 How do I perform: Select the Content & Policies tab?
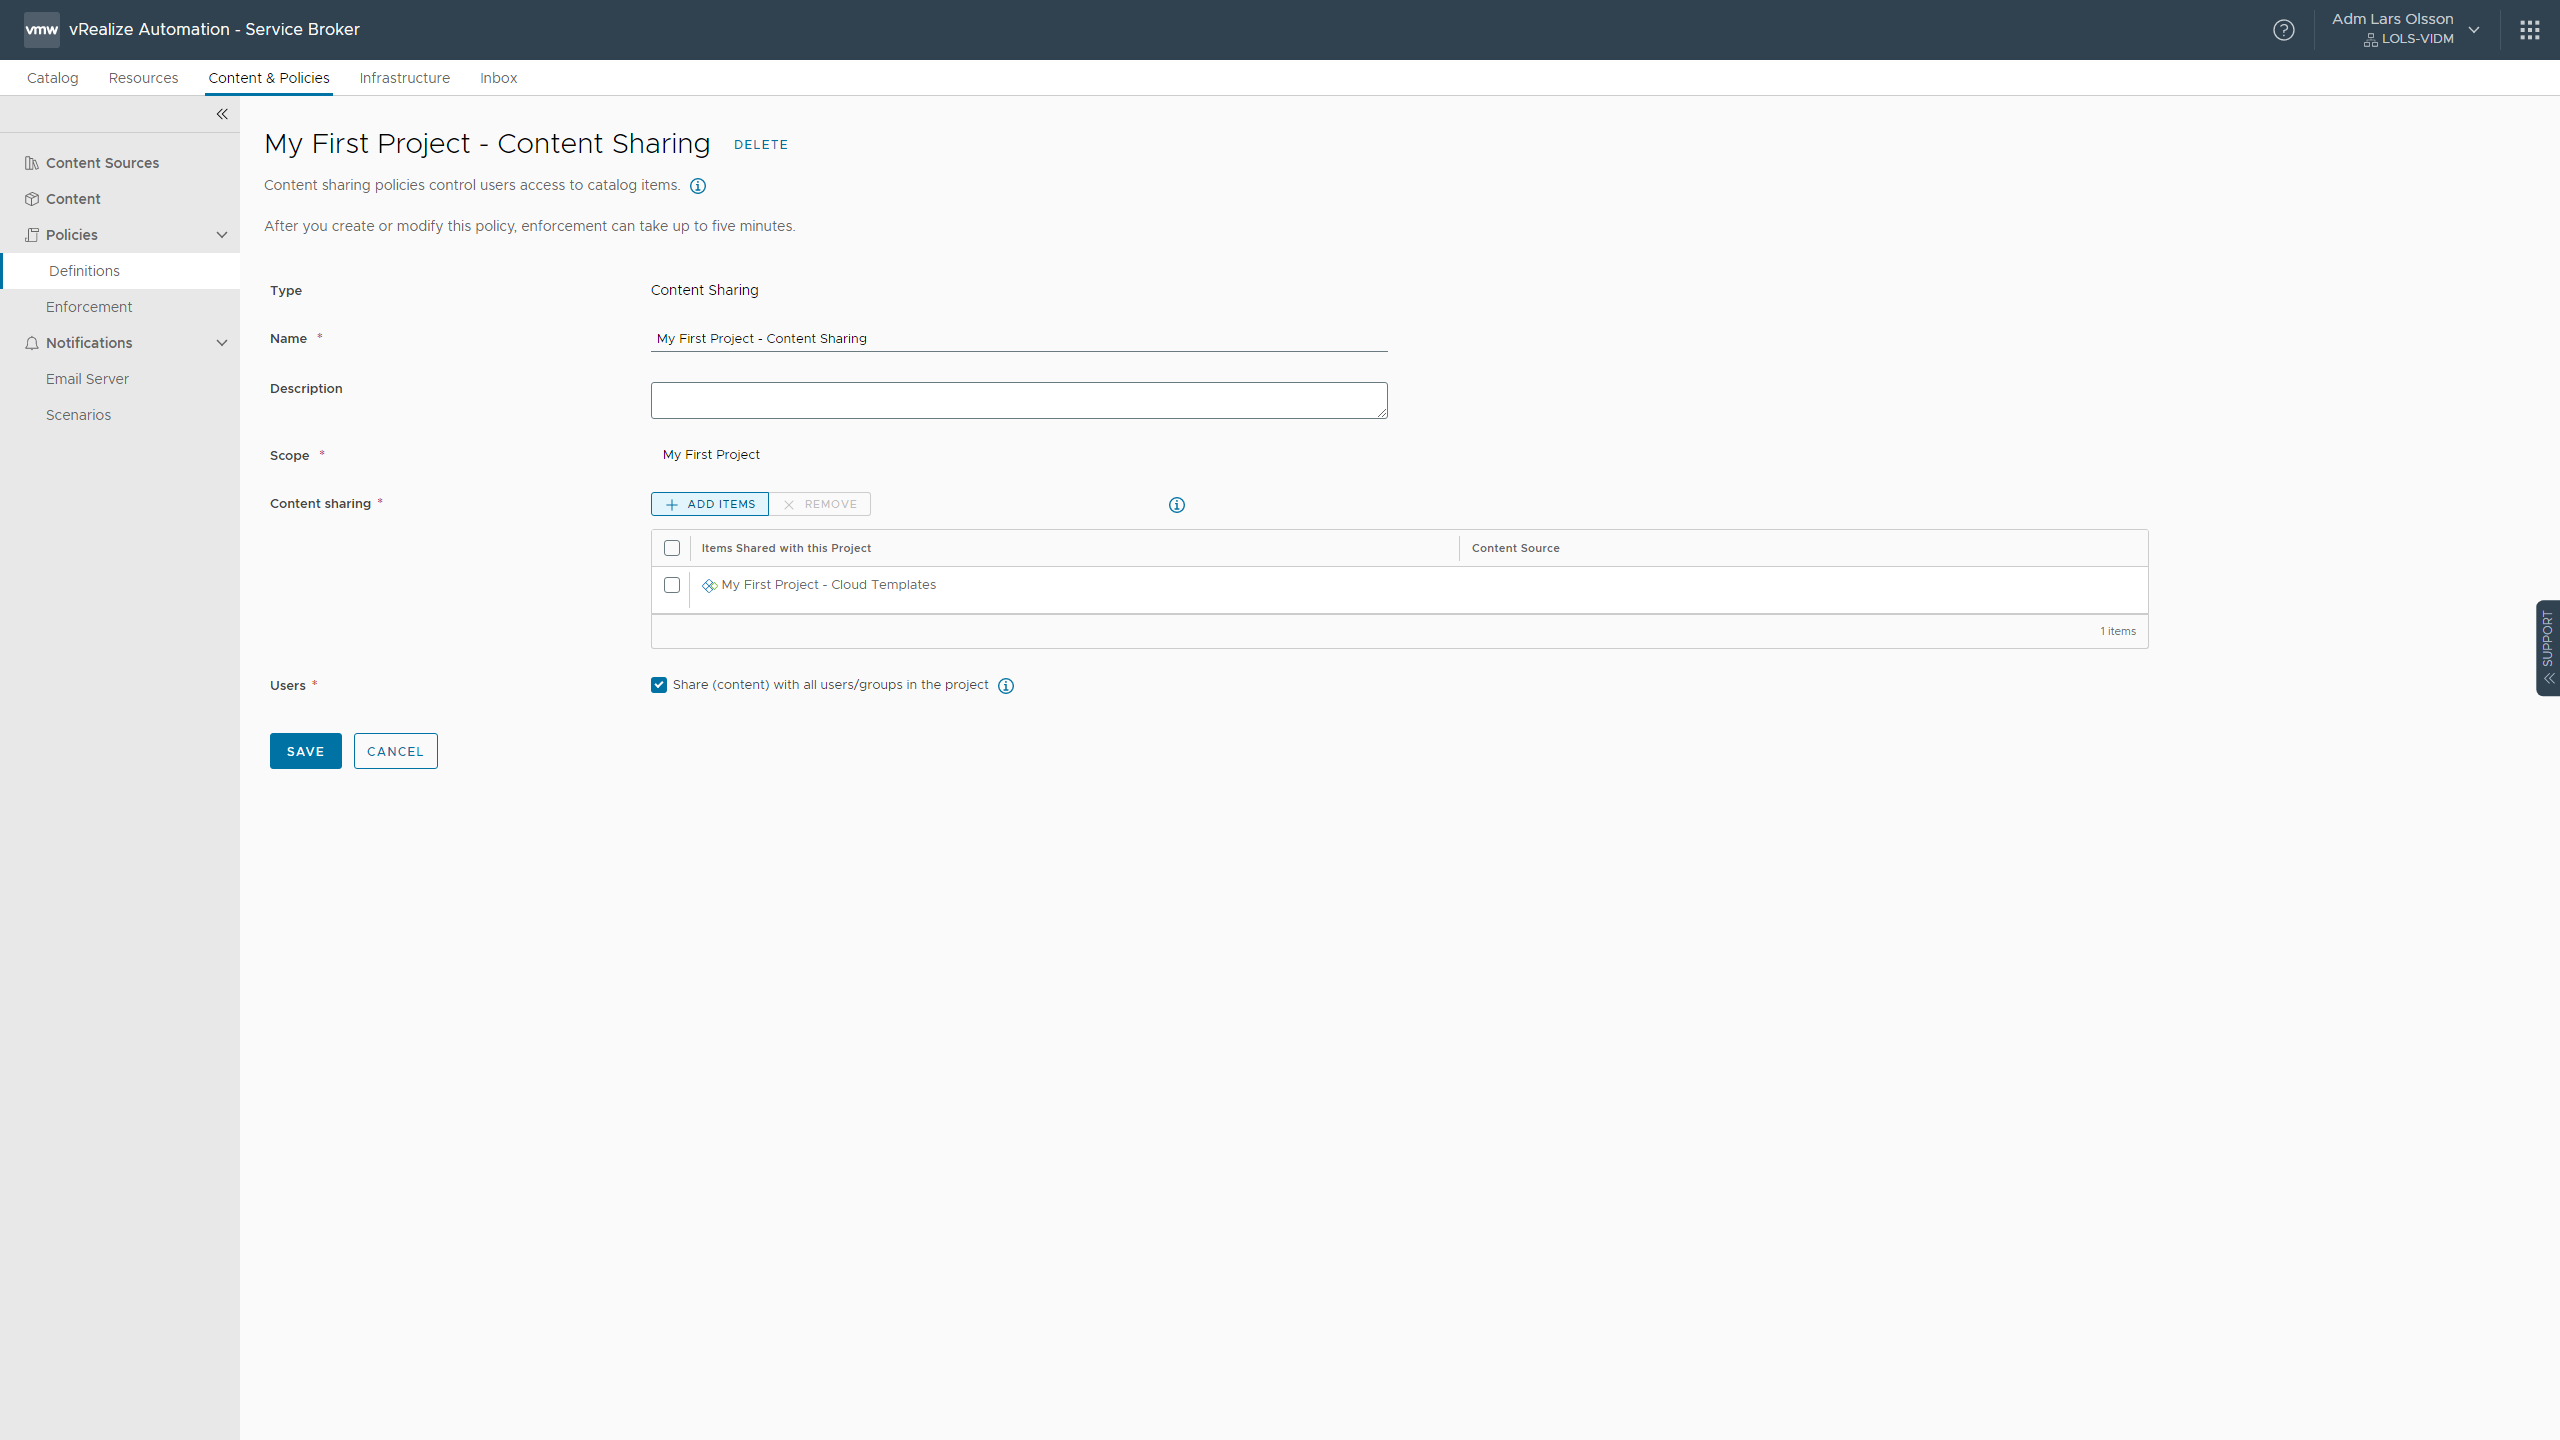click(x=269, y=78)
